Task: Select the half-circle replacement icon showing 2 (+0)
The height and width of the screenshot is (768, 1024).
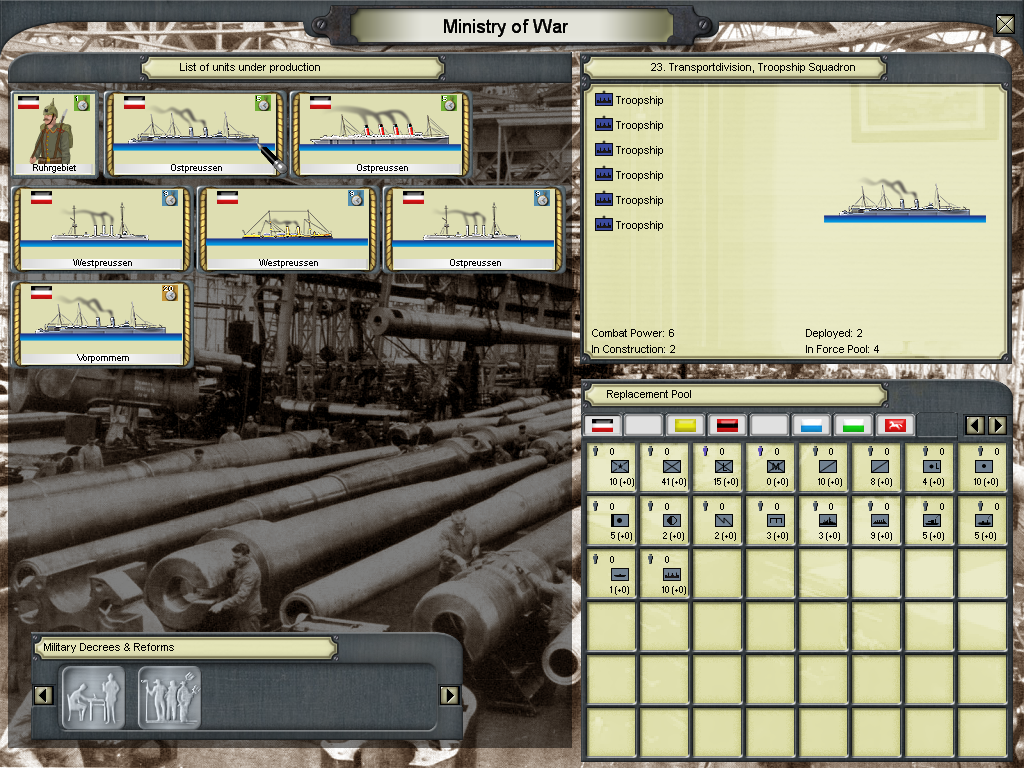Action: 669,522
